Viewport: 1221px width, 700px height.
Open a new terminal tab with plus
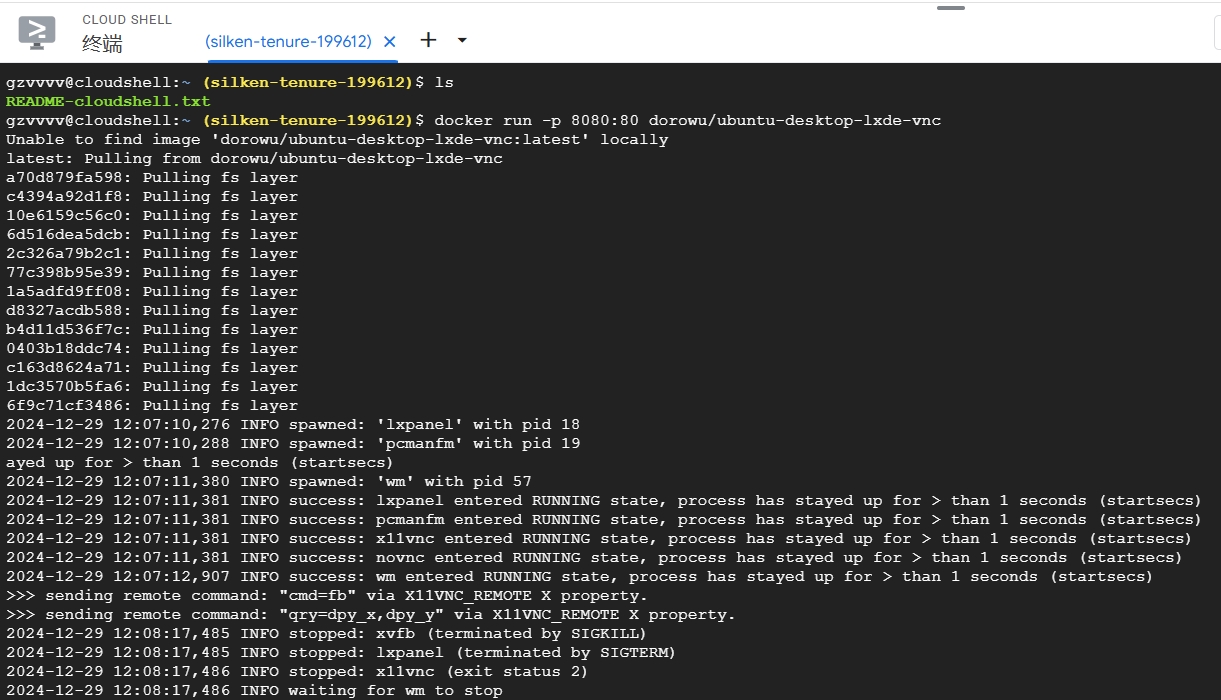point(428,40)
